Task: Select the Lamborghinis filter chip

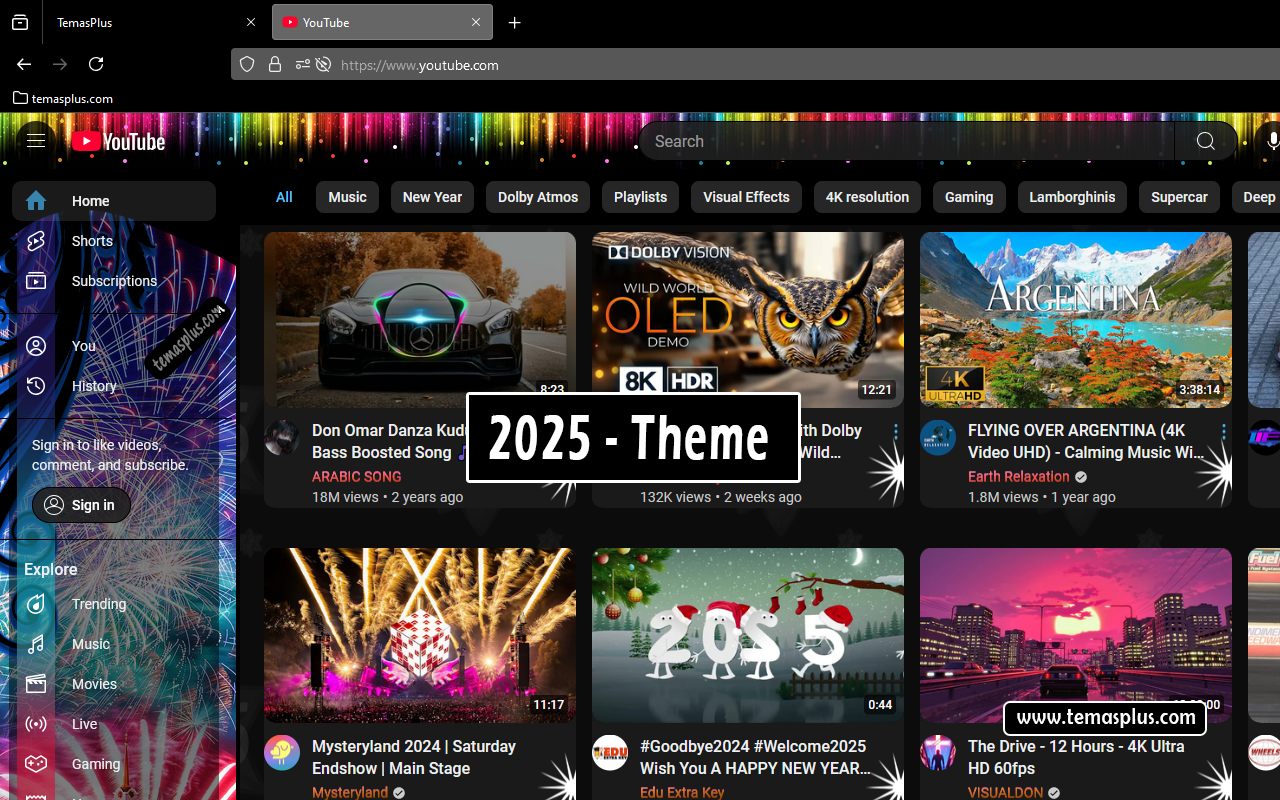Action: [1072, 197]
